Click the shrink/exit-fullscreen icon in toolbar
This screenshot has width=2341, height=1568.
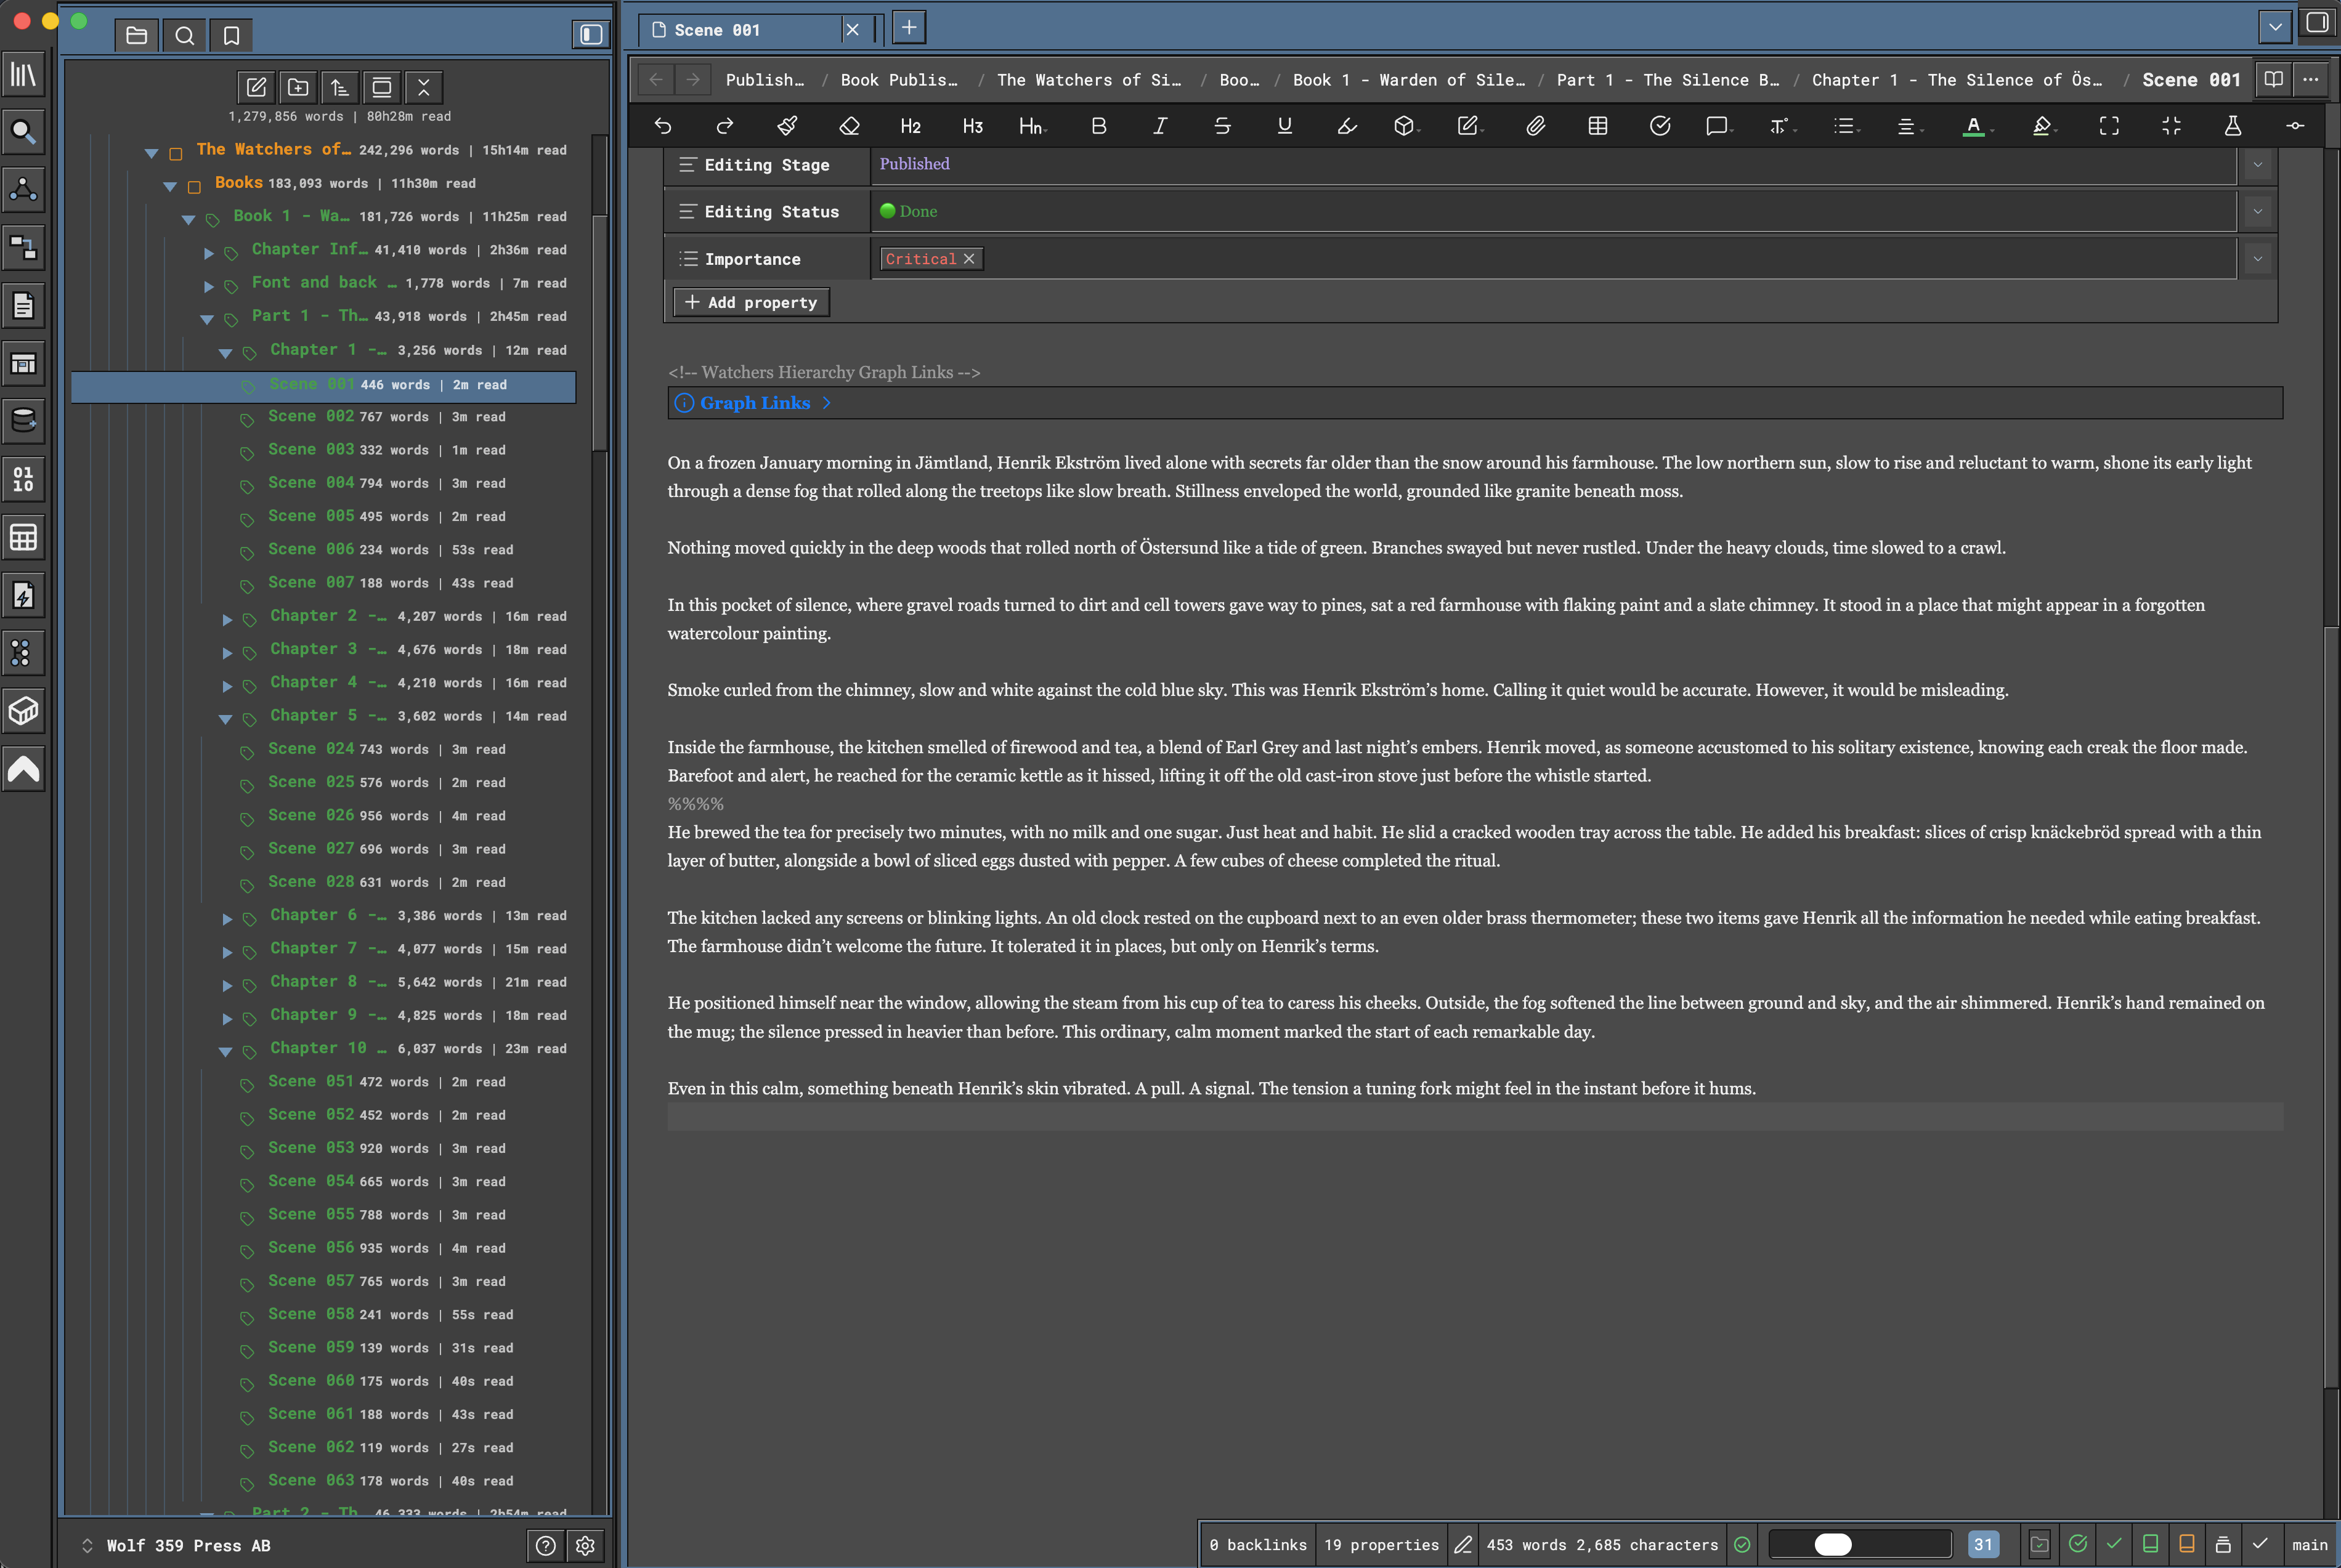tap(2171, 126)
